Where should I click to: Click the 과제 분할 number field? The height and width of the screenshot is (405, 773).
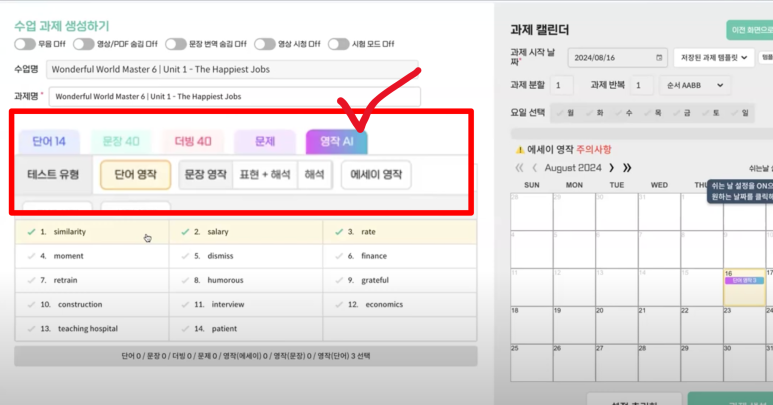click(562, 85)
